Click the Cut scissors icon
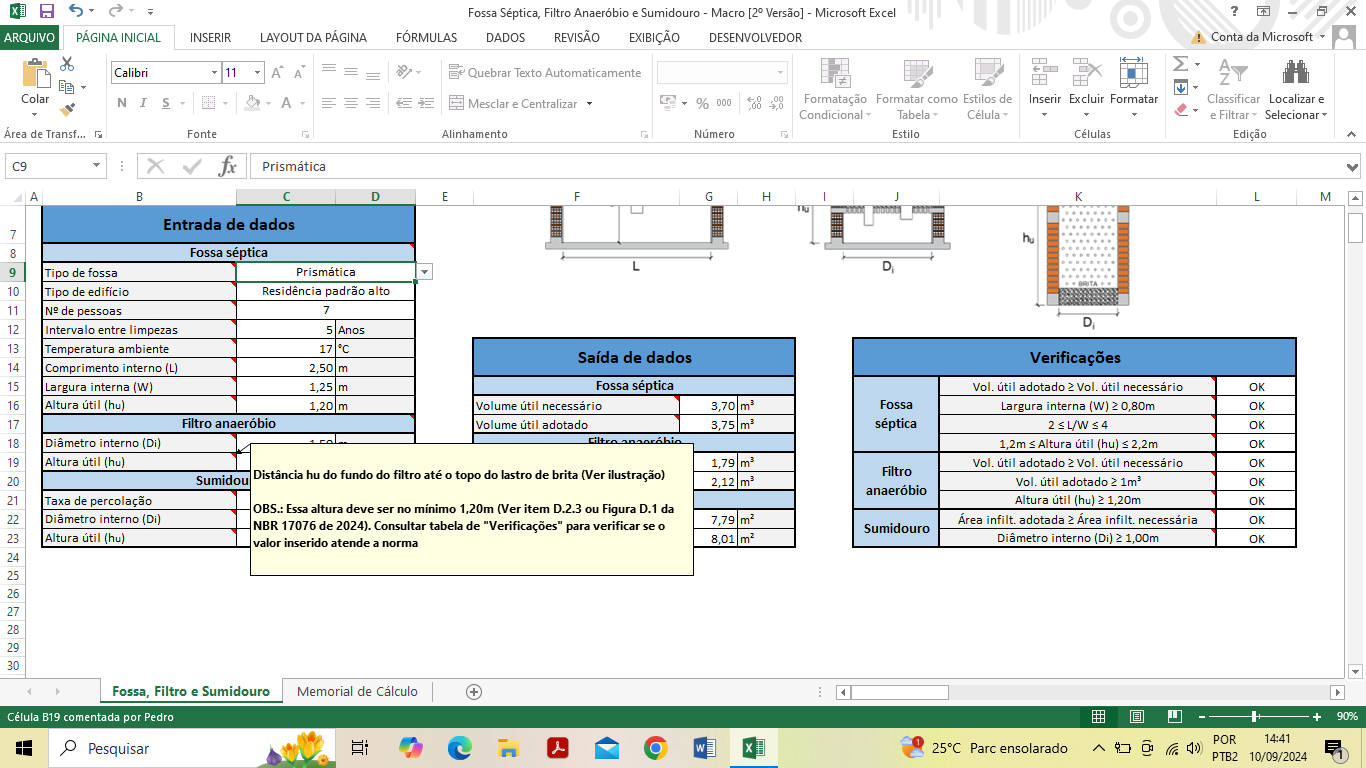This screenshot has width=1366, height=768. (x=67, y=64)
